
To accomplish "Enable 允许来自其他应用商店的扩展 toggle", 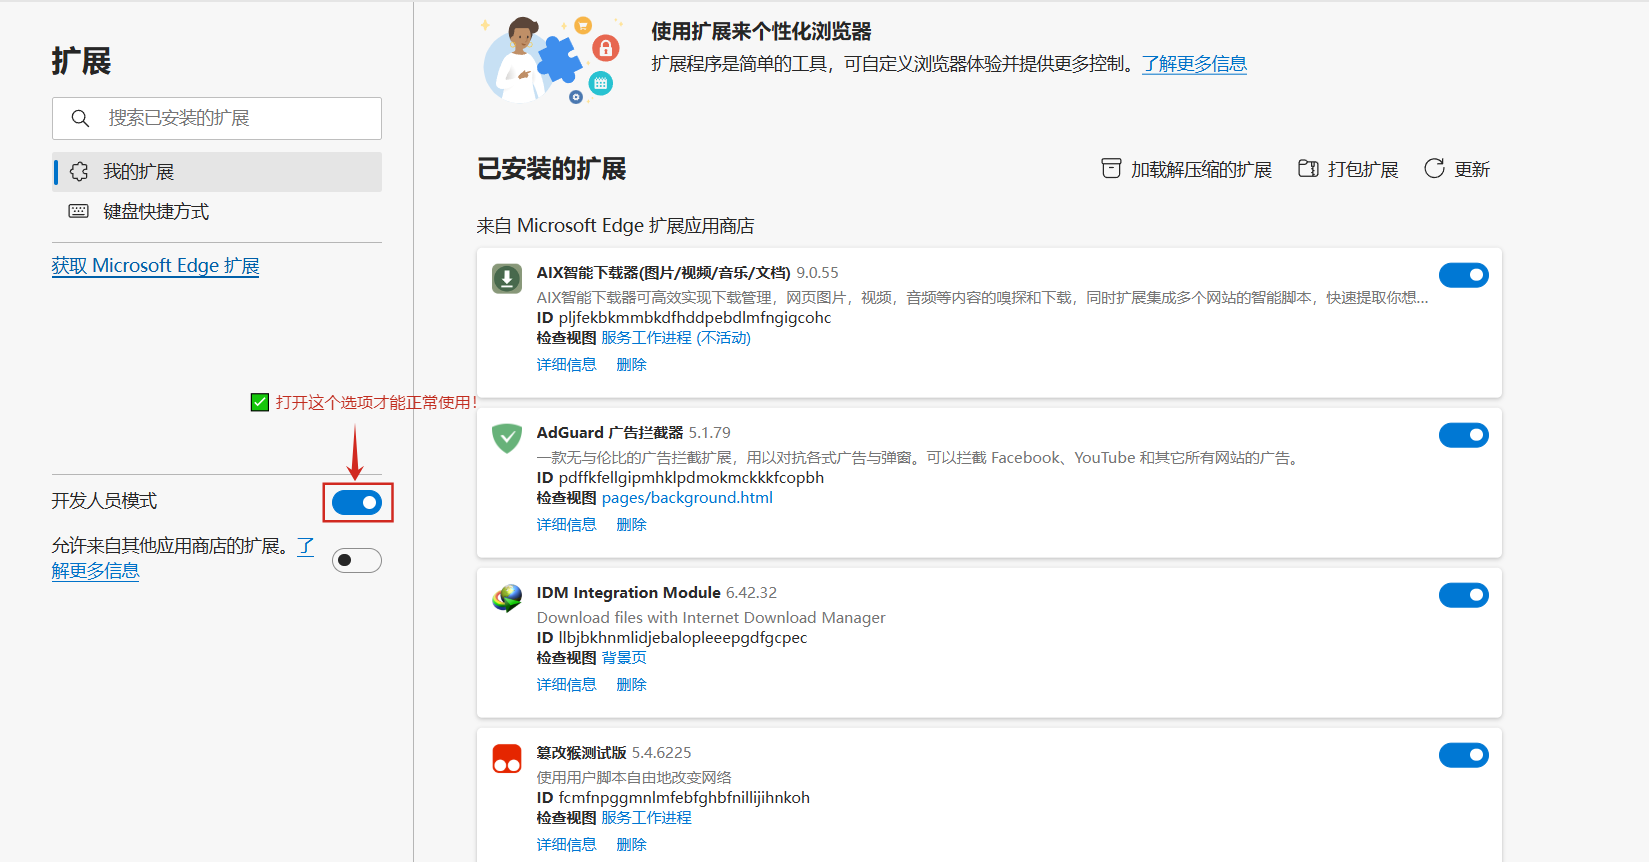I will pos(357,560).
